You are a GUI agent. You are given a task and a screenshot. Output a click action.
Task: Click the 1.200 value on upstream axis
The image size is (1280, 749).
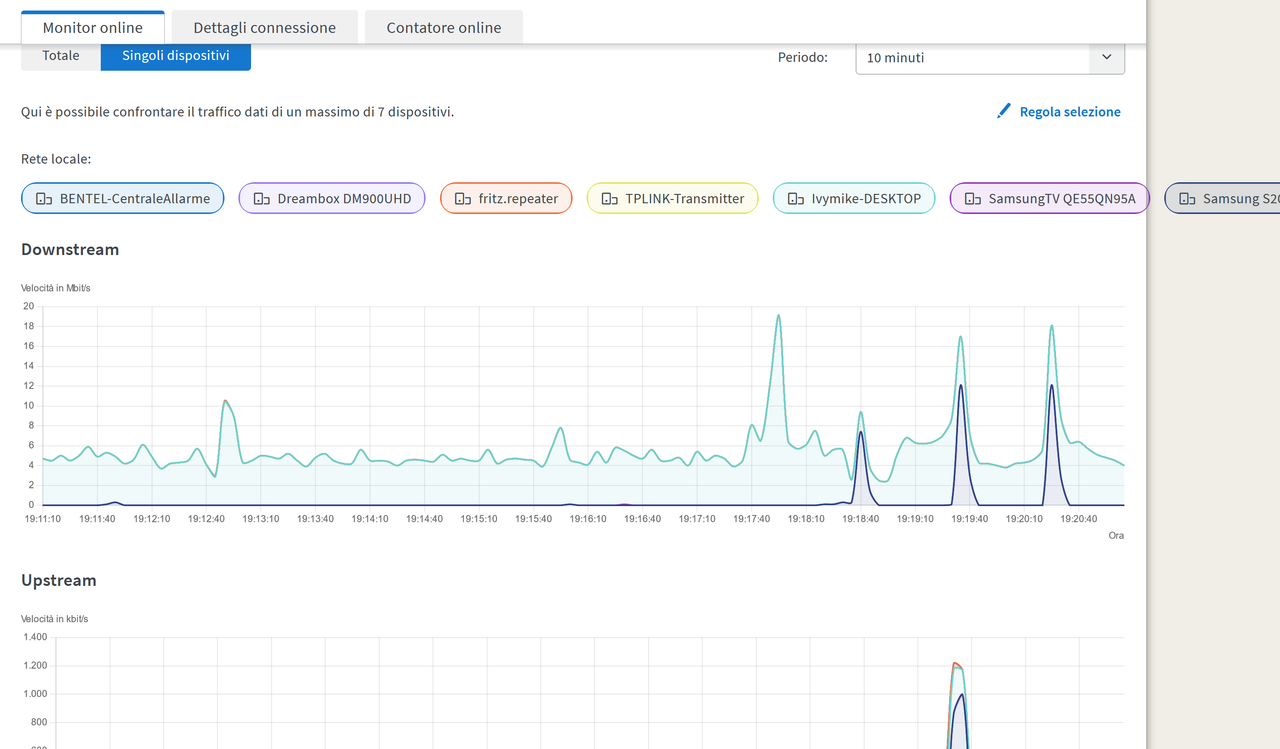click(35, 666)
